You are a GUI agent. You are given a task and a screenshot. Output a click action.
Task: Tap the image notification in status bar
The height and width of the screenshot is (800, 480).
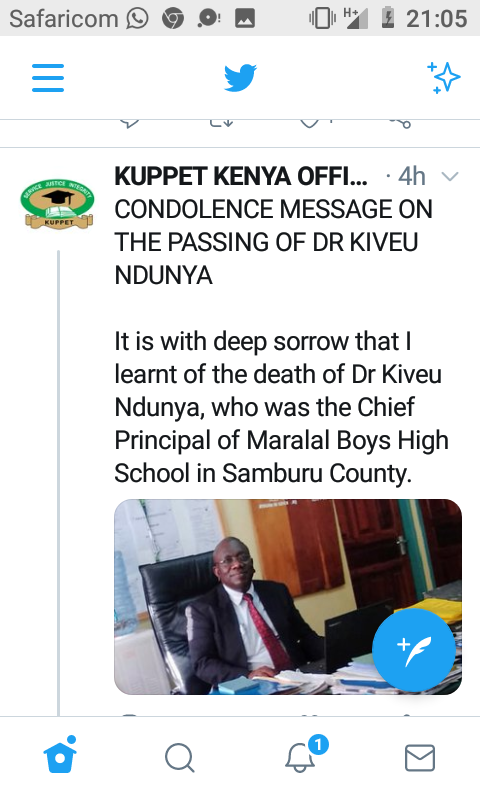pos(245,19)
